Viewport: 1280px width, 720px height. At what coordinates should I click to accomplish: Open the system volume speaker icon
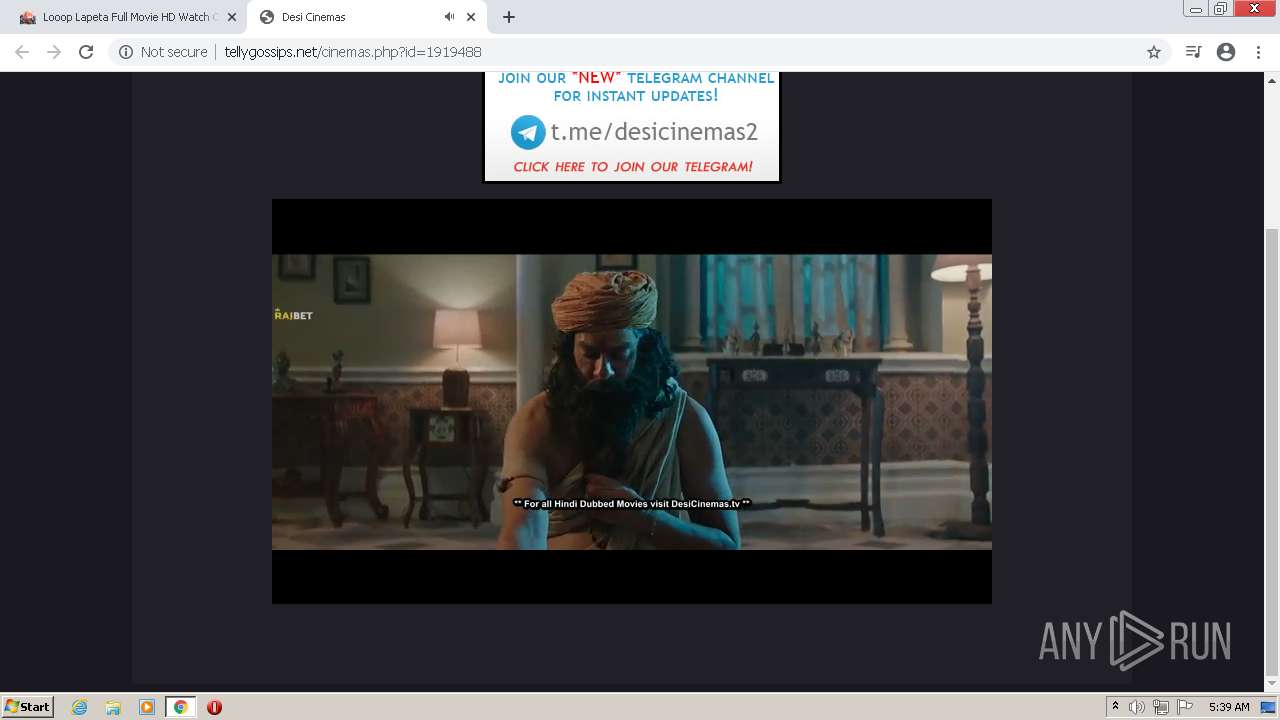(1137, 707)
